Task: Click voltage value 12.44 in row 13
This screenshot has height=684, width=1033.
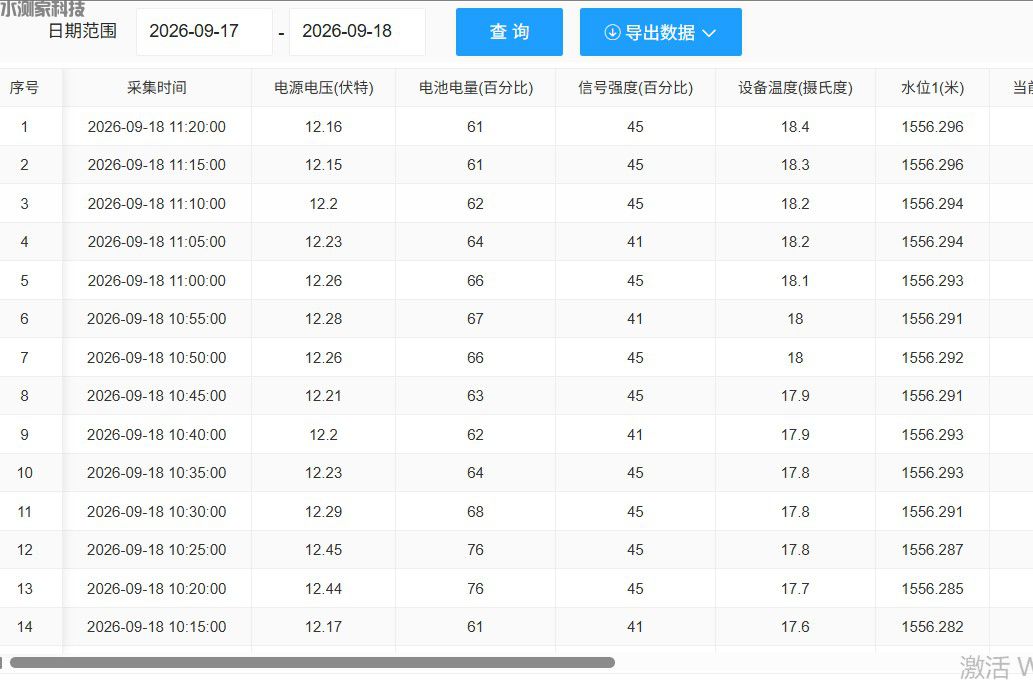Action: [323, 589]
